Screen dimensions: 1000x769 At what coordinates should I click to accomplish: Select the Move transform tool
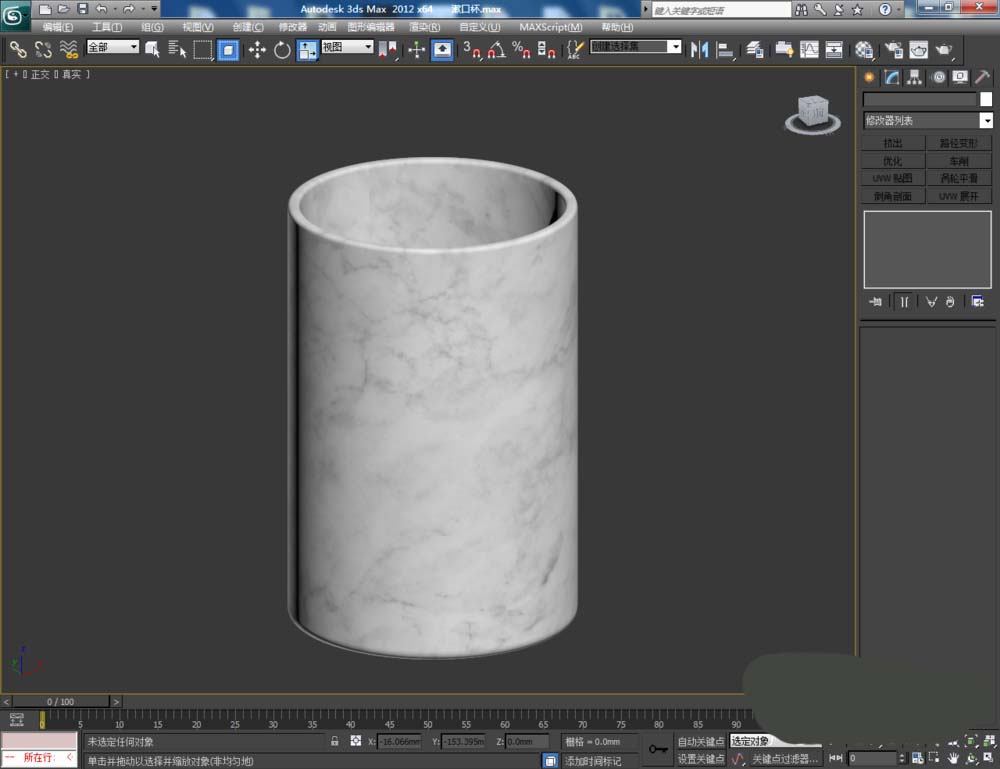(257, 49)
